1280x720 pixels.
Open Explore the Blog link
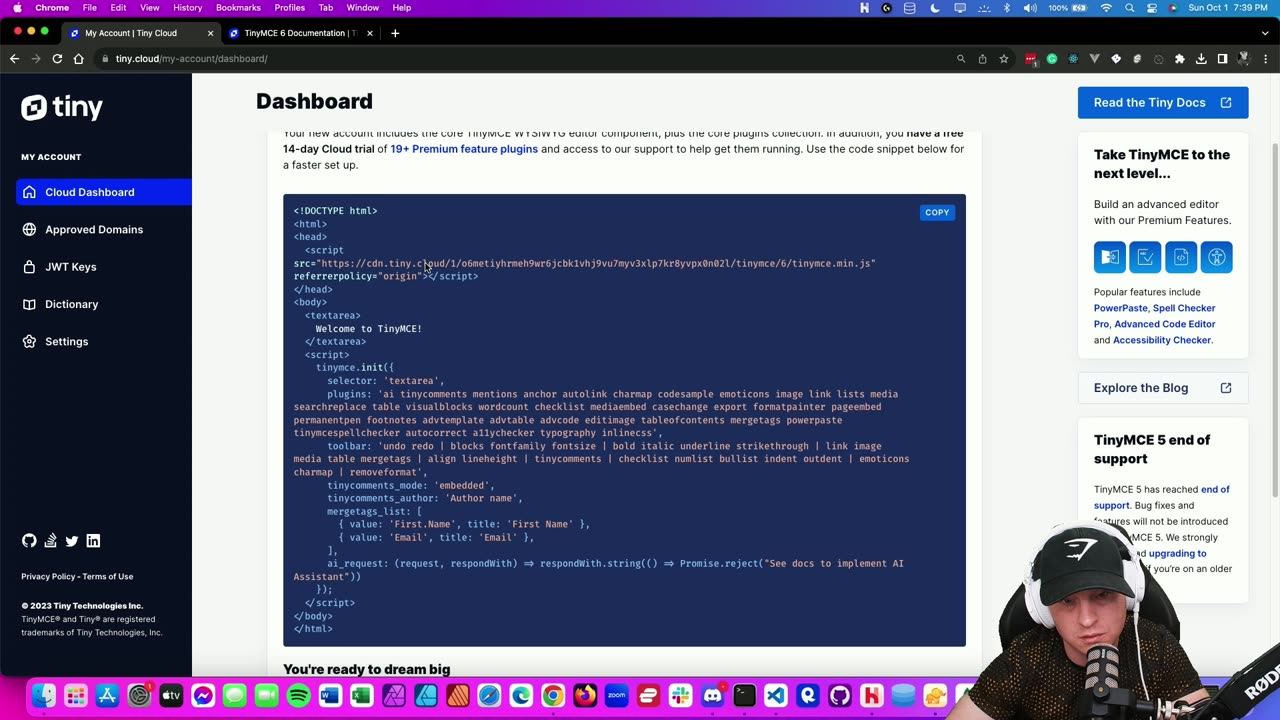tap(1163, 388)
